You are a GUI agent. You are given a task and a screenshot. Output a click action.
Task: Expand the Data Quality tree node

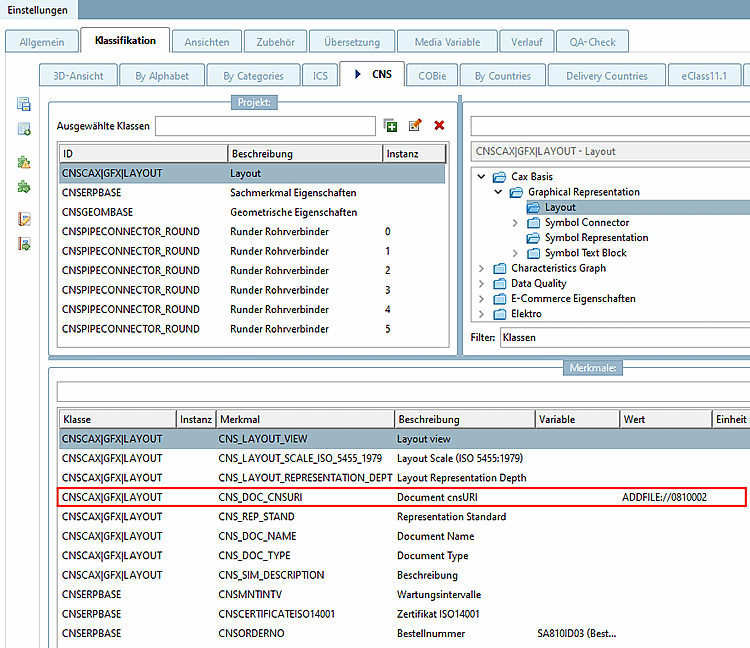[x=482, y=284]
